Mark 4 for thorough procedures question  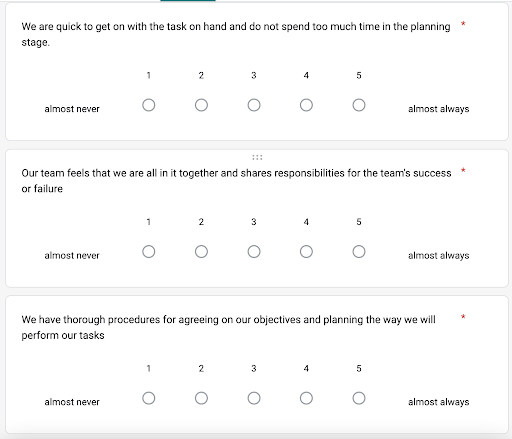point(306,398)
